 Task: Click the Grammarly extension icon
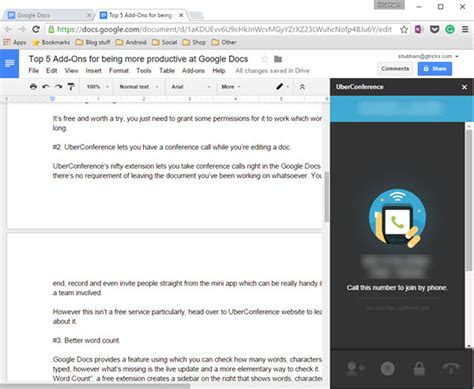tap(450, 29)
